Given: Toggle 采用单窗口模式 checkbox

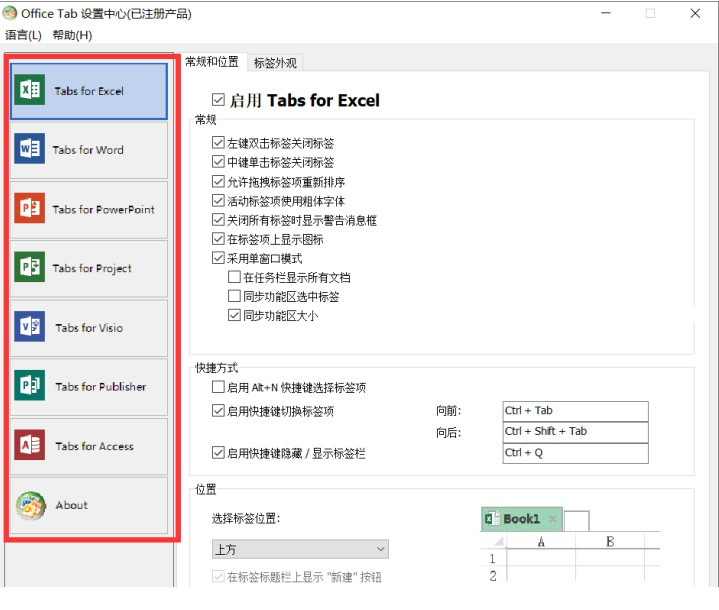Looking at the screenshot, I should [218, 258].
